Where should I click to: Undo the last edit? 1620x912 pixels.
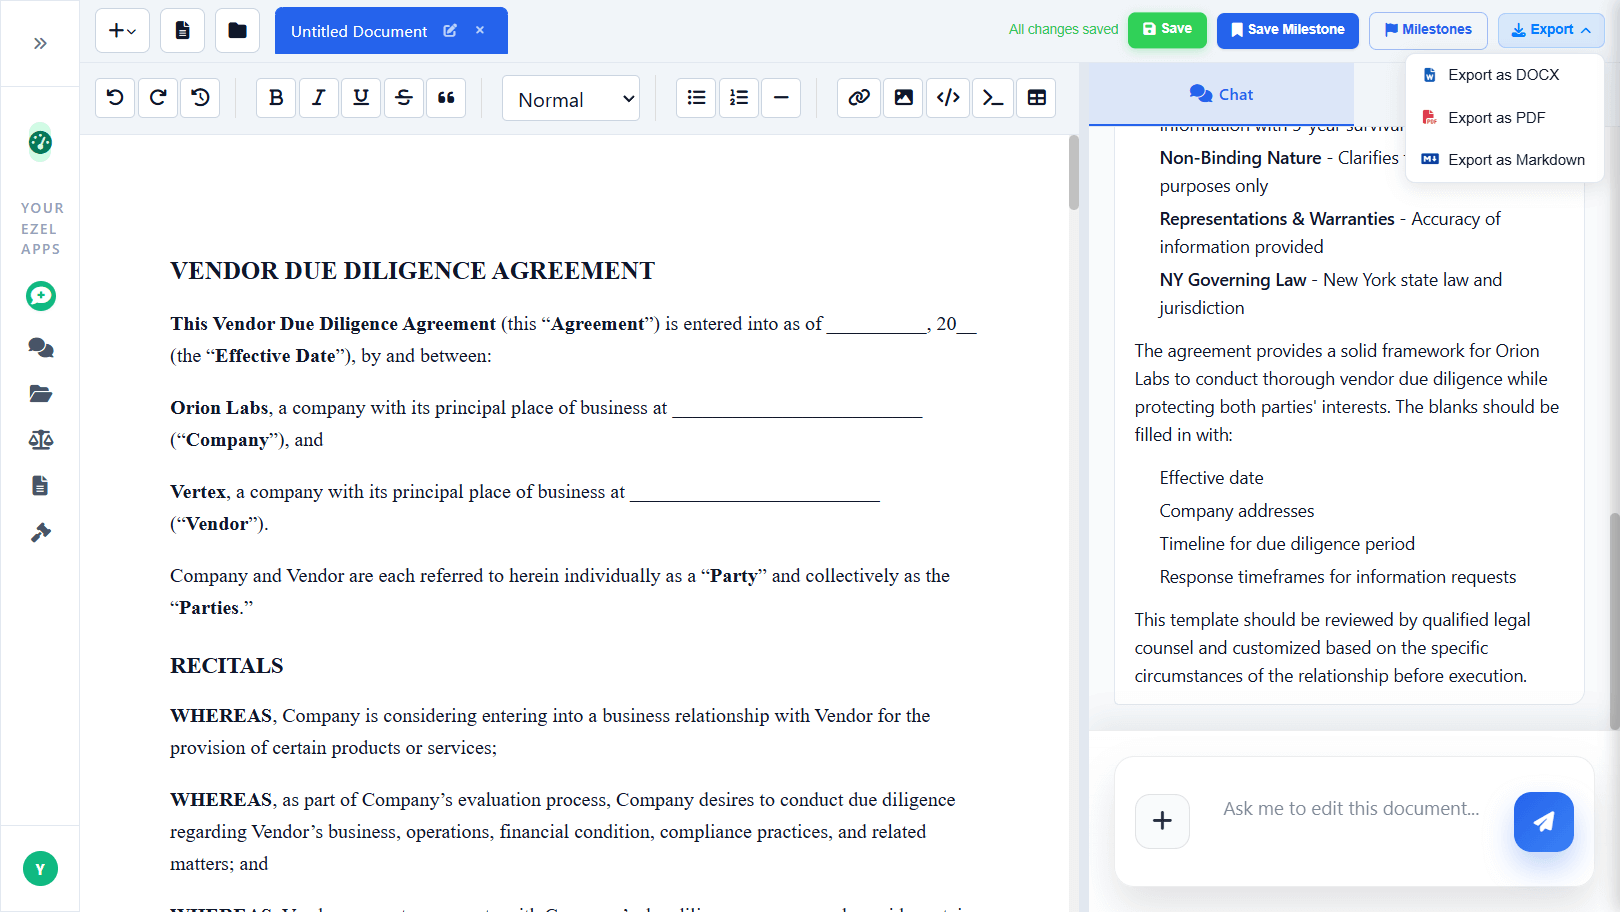tap(115, 98)
